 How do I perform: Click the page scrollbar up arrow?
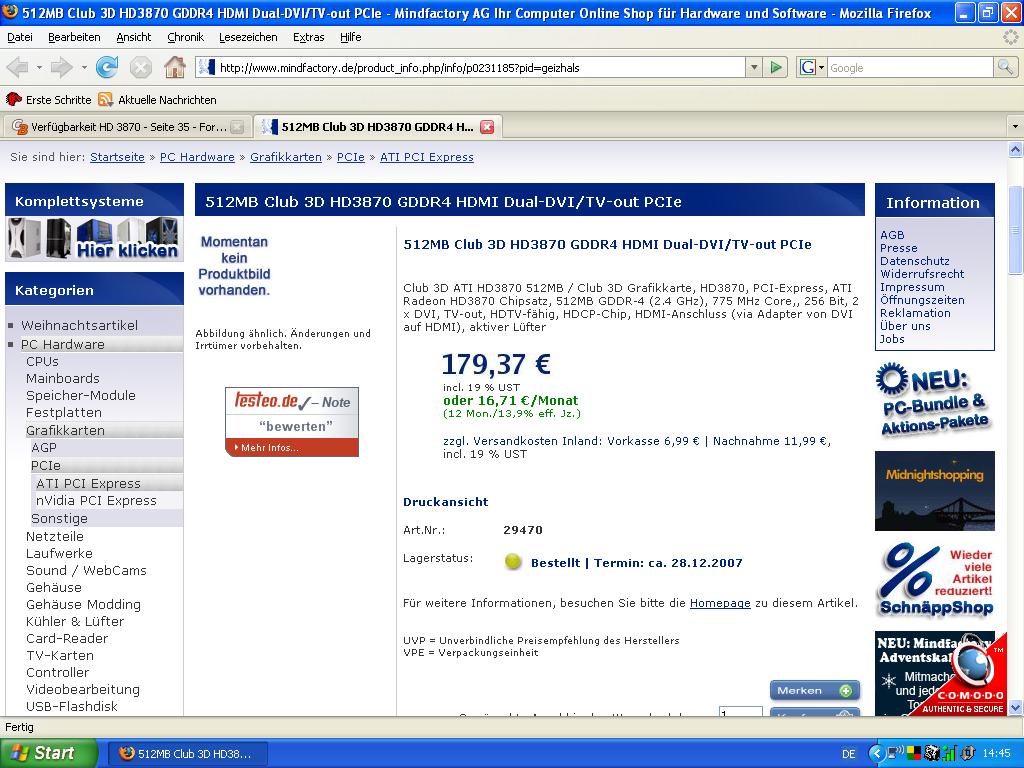point(1016,150)
